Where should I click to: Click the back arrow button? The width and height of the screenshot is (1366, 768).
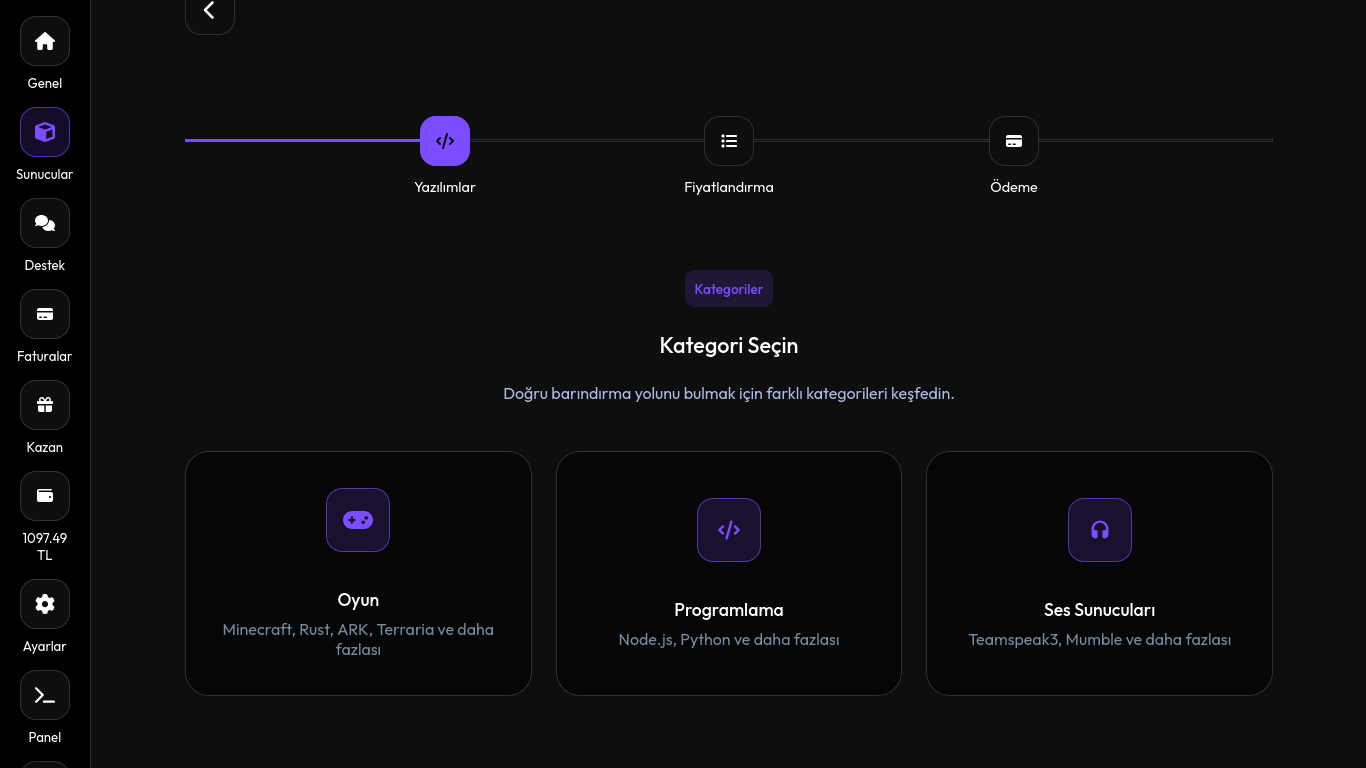pyautogui.click(x=210, y=11)
